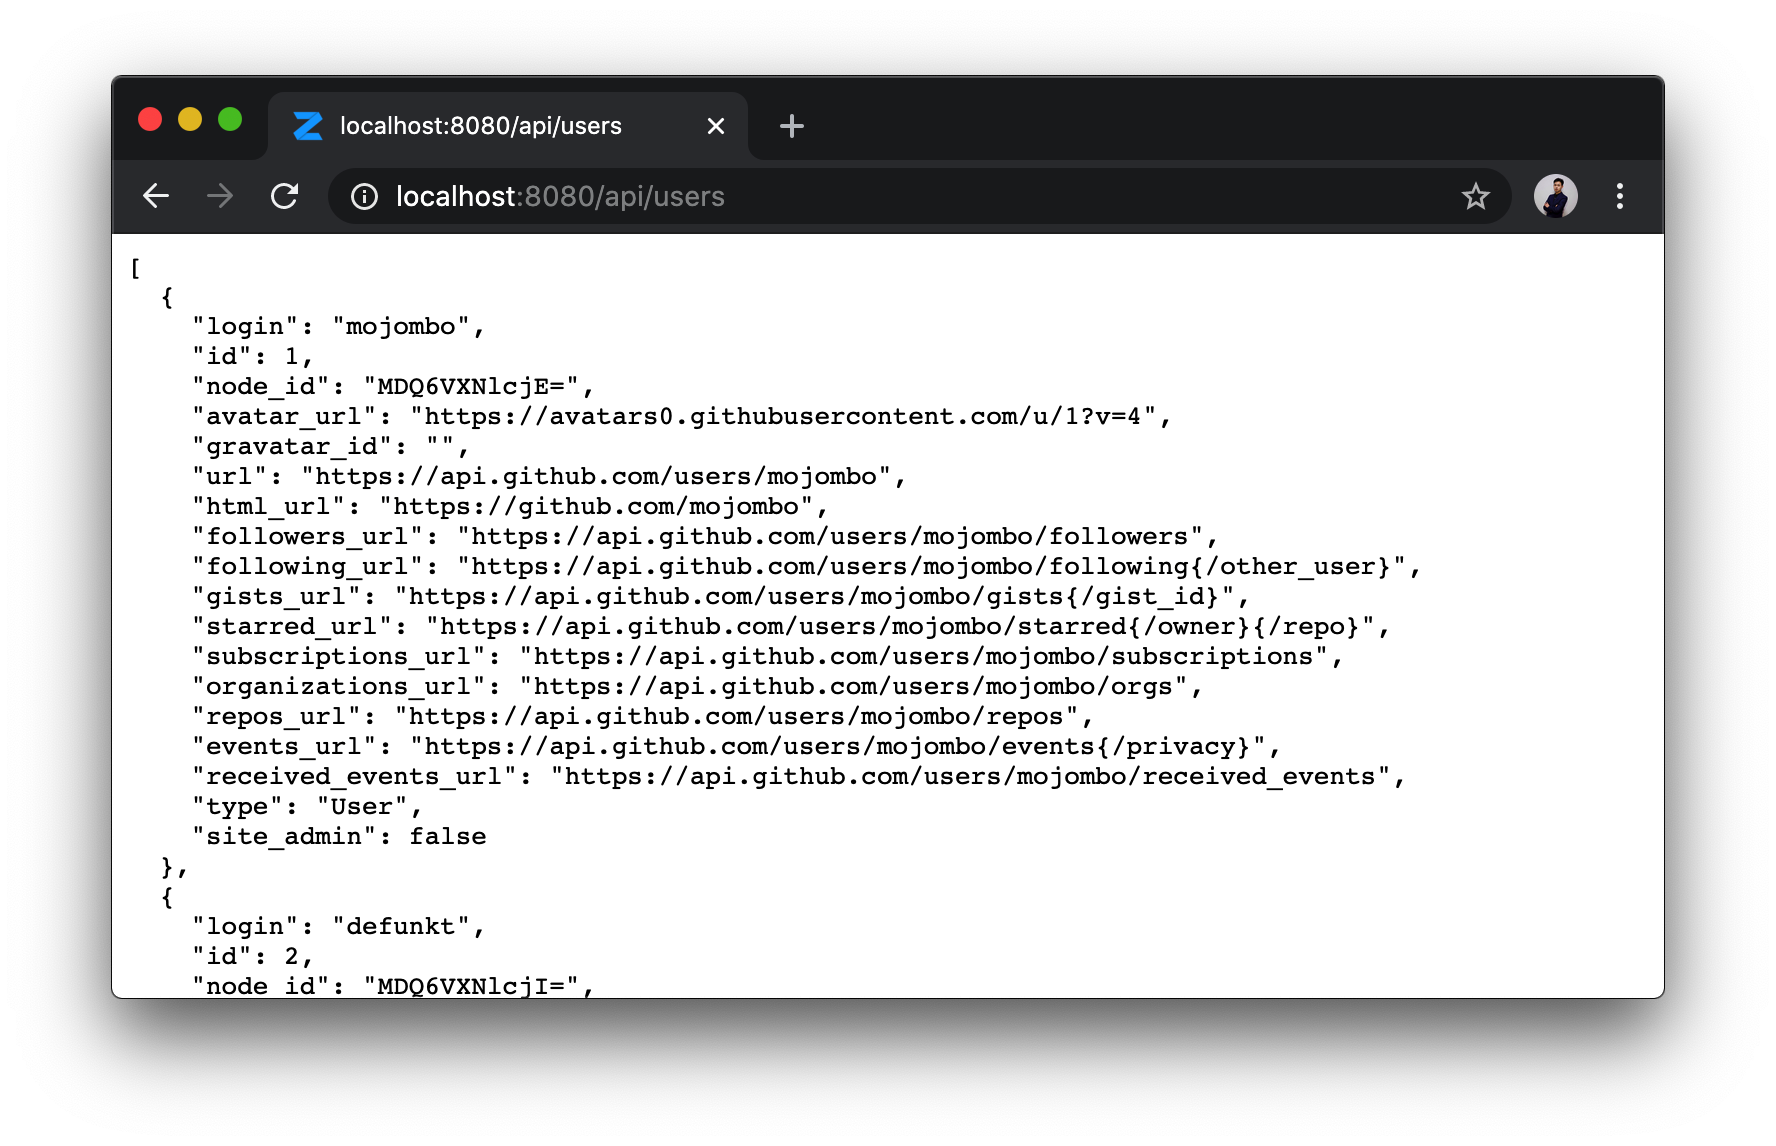The width and height of the screenshot is (1776, 1146).
Task: Maximize the window using green button
Action: (x=230, y=119)
